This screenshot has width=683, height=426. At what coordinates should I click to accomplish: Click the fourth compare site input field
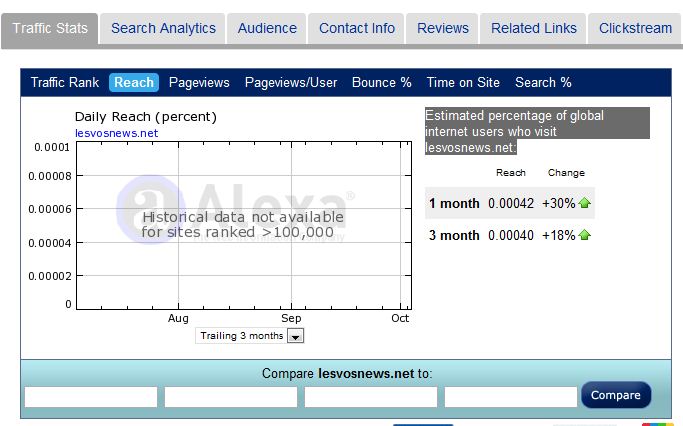click(x=511, y=397)
